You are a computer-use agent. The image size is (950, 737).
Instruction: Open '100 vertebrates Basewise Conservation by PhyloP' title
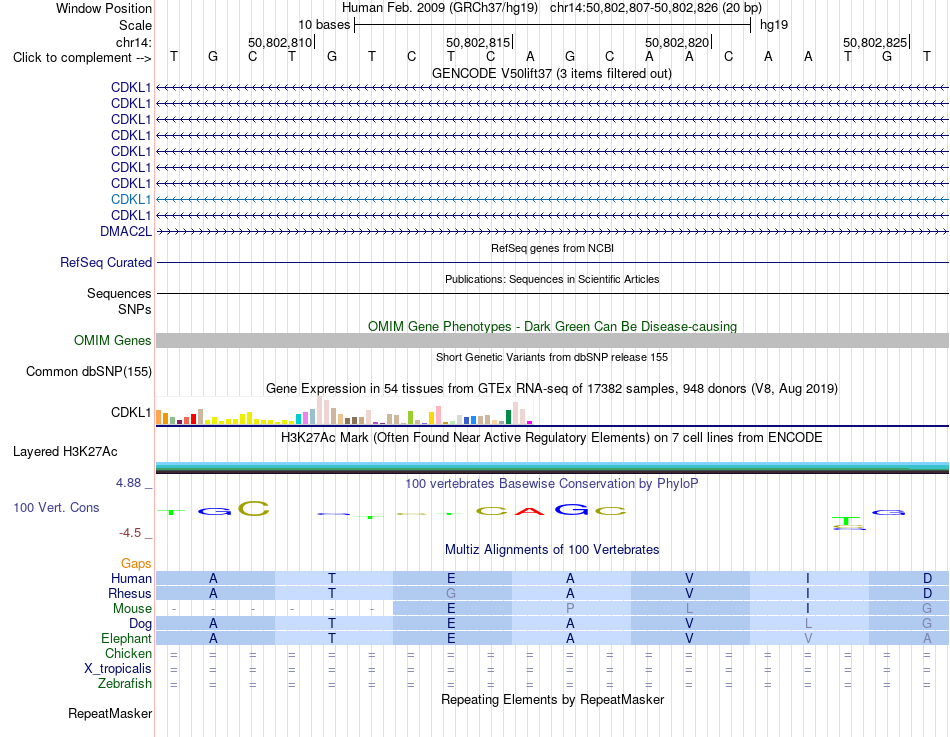[552, 484]
